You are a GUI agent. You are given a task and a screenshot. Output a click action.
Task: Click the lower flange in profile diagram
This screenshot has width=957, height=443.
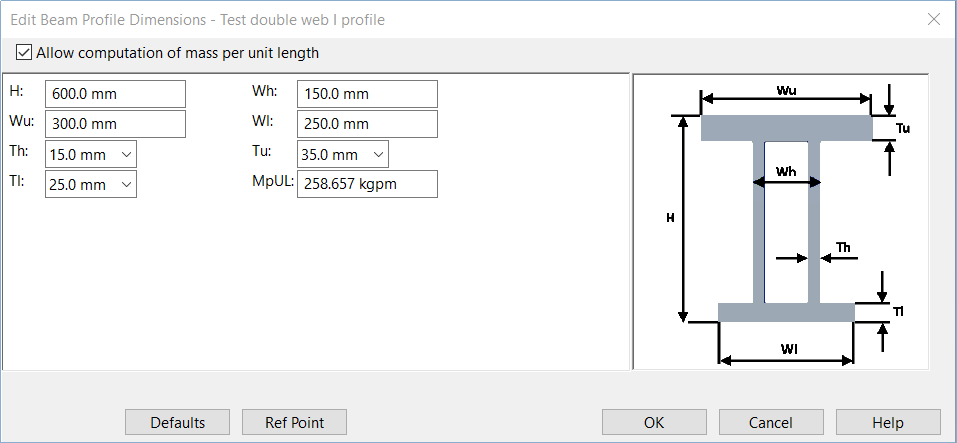(786, 312)
